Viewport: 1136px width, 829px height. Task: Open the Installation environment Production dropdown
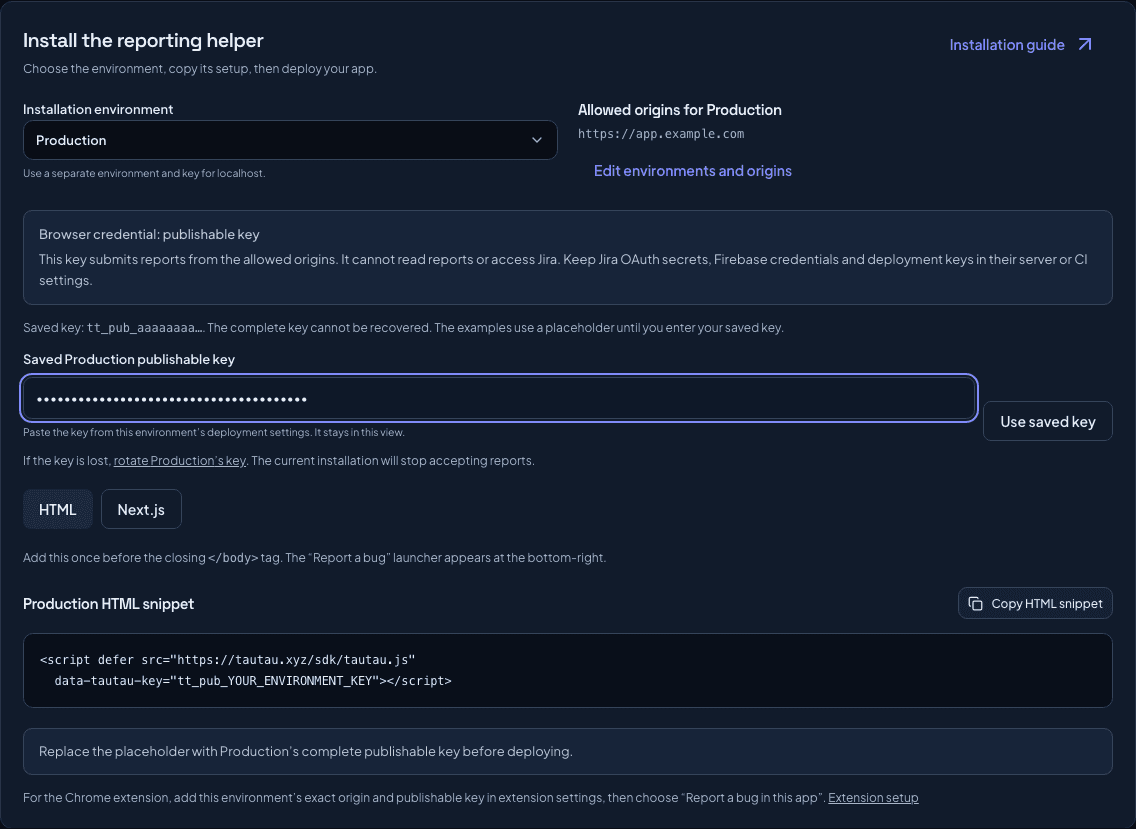tap(290, 140)
